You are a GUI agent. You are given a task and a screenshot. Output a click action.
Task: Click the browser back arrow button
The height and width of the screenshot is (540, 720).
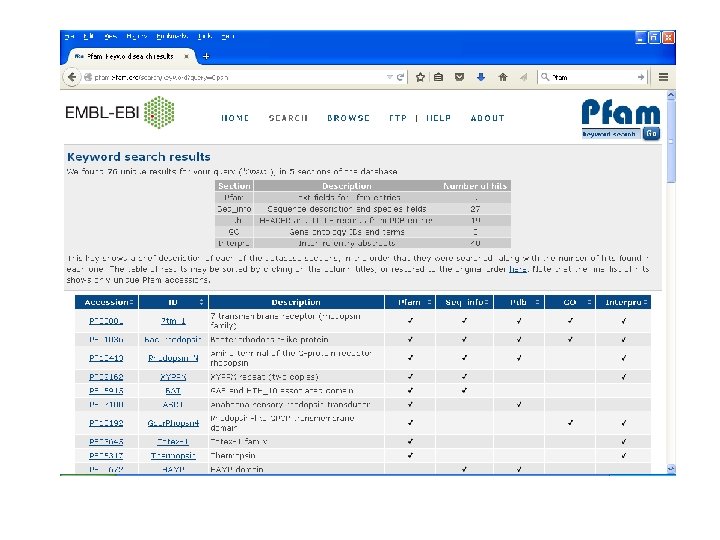(72, 77)
